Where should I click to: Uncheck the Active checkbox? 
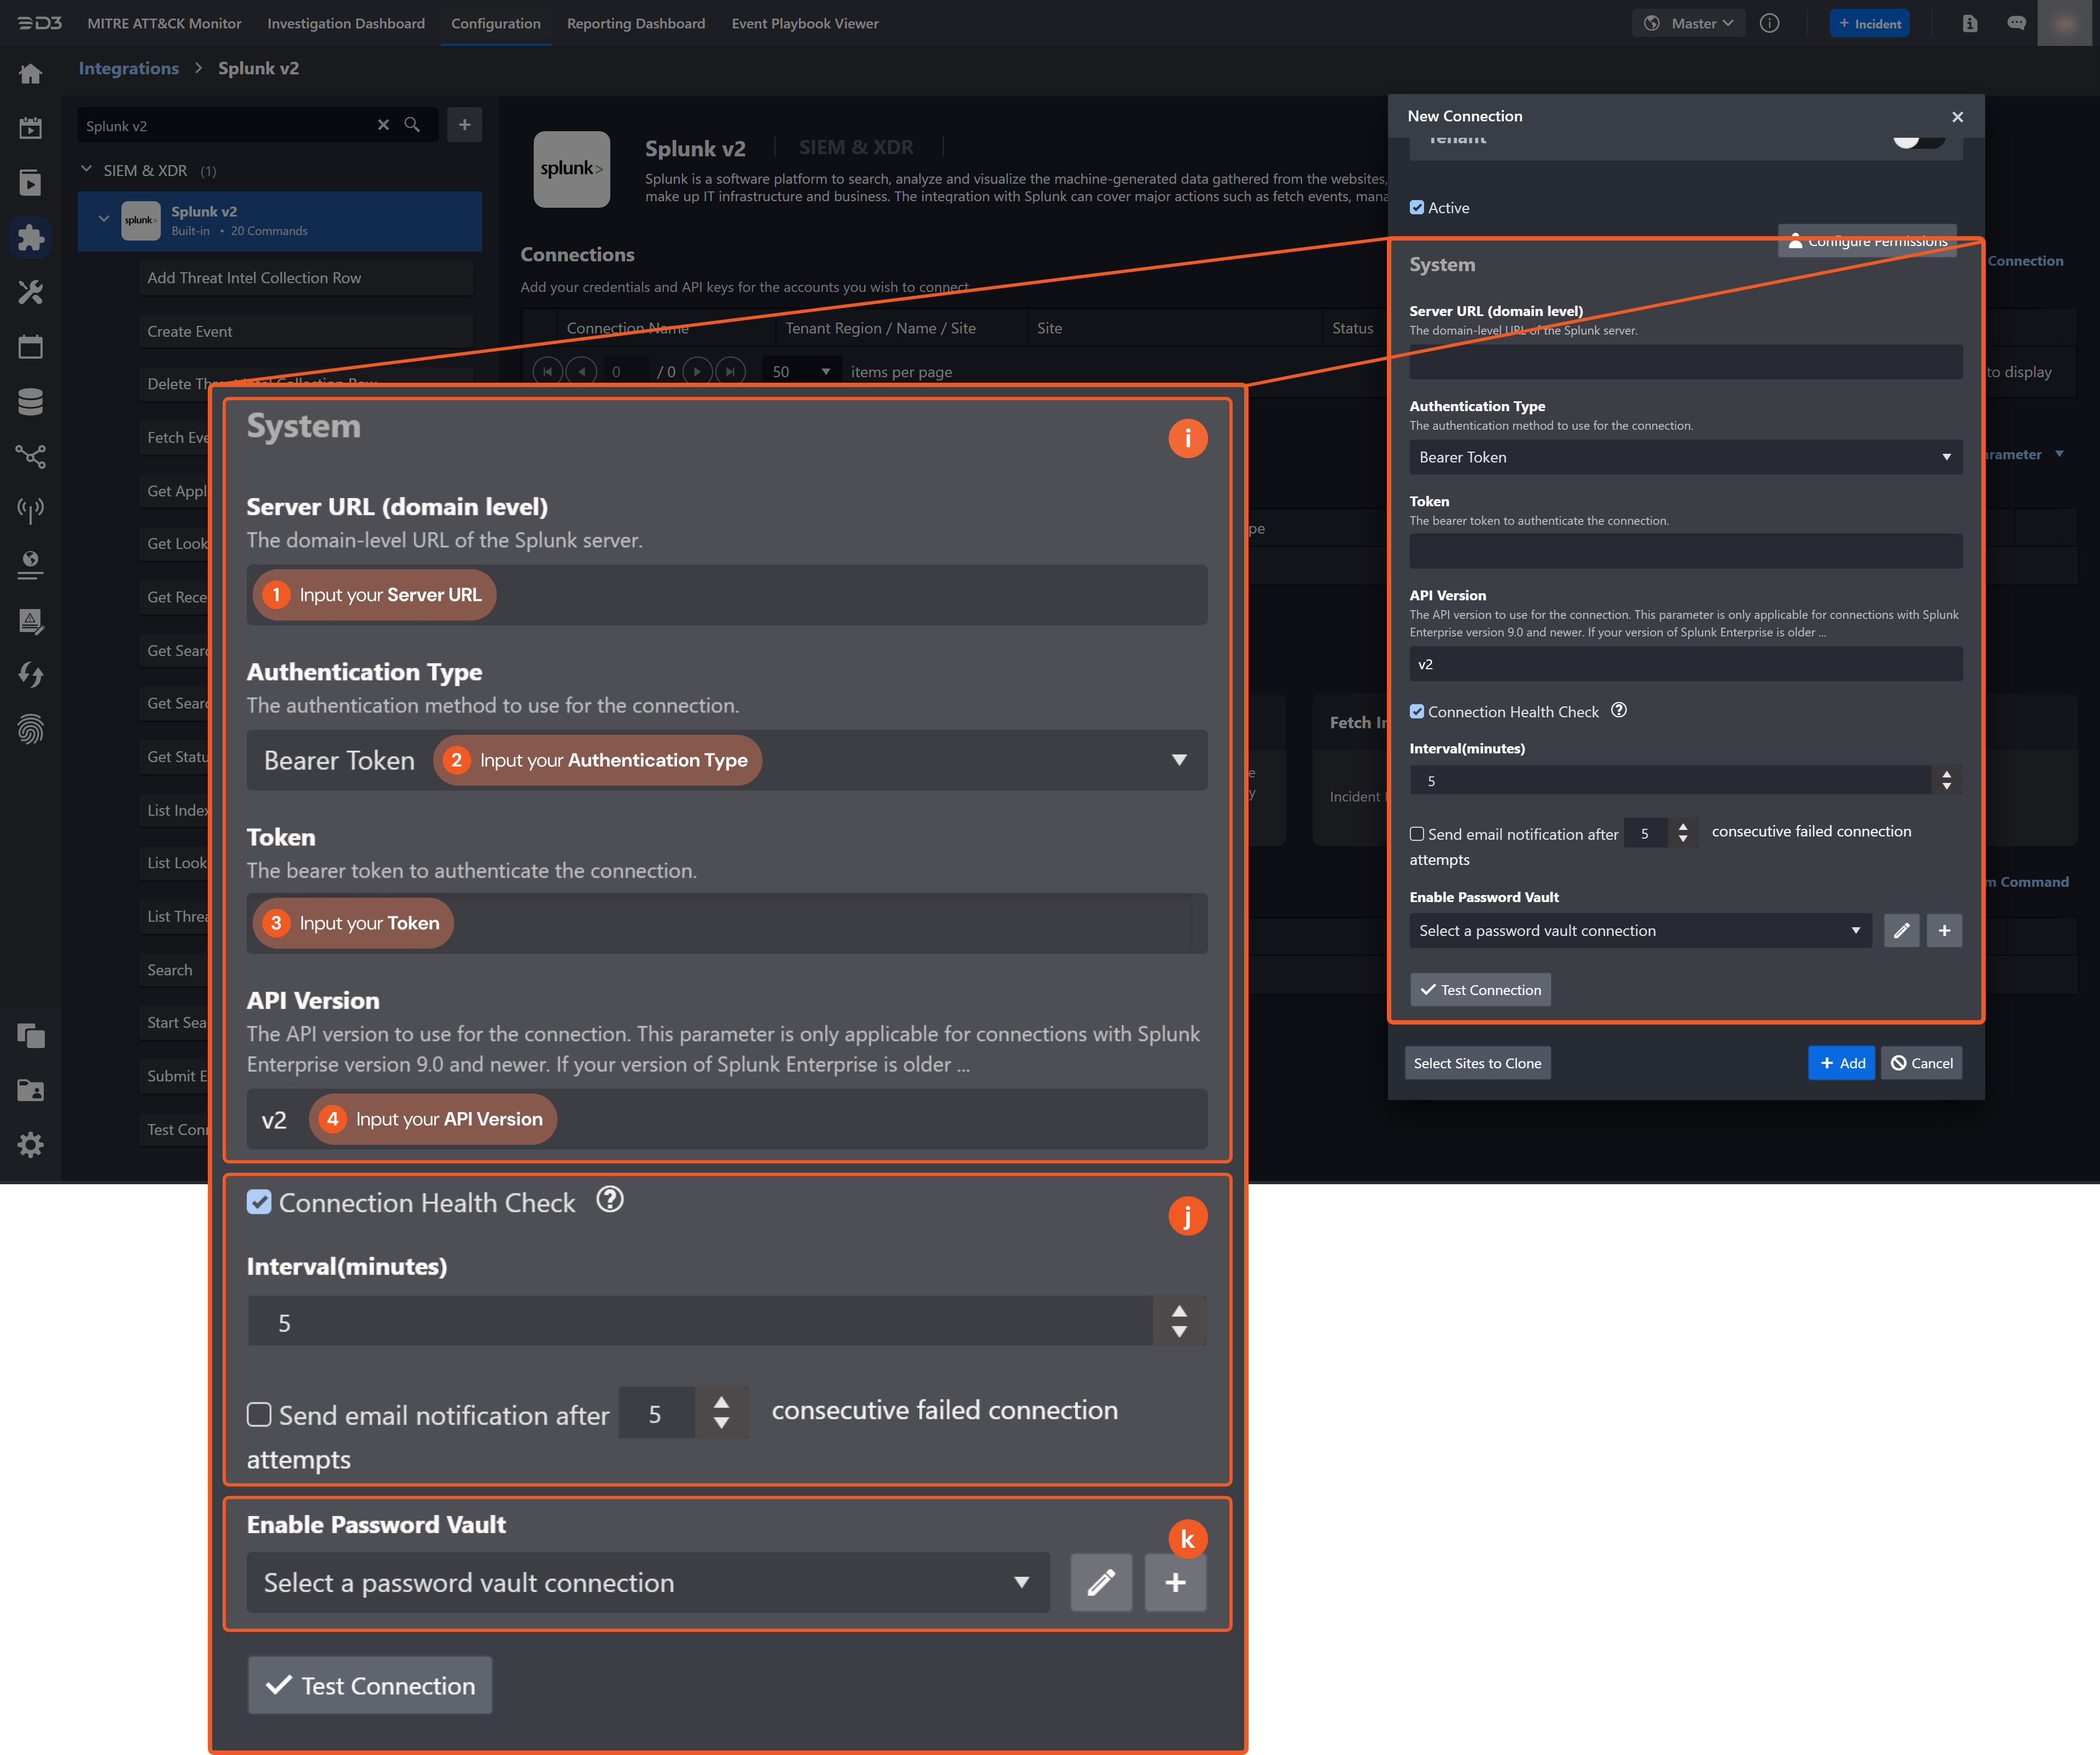pos(1417,208)
